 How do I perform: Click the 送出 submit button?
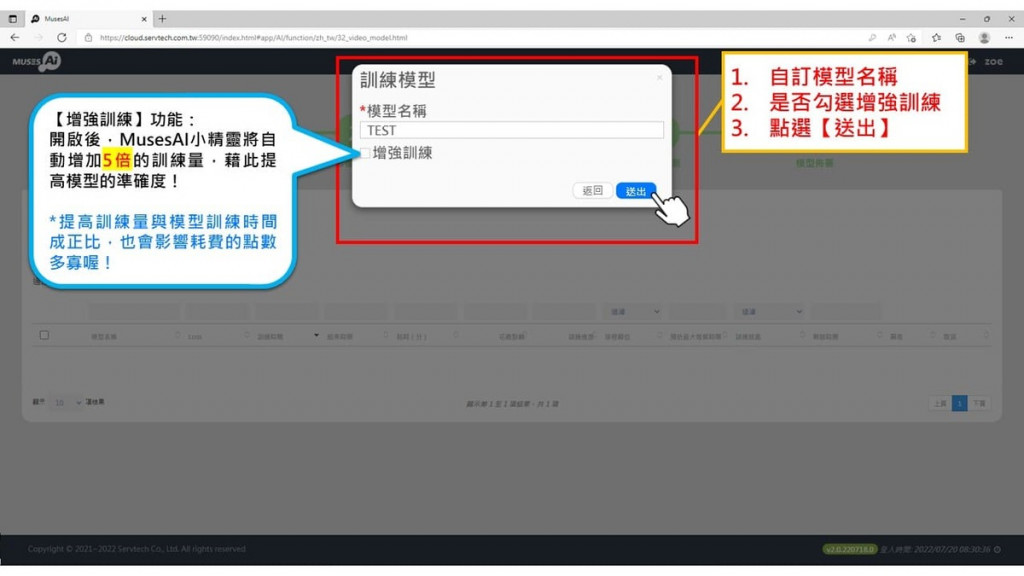pos(635,191)
